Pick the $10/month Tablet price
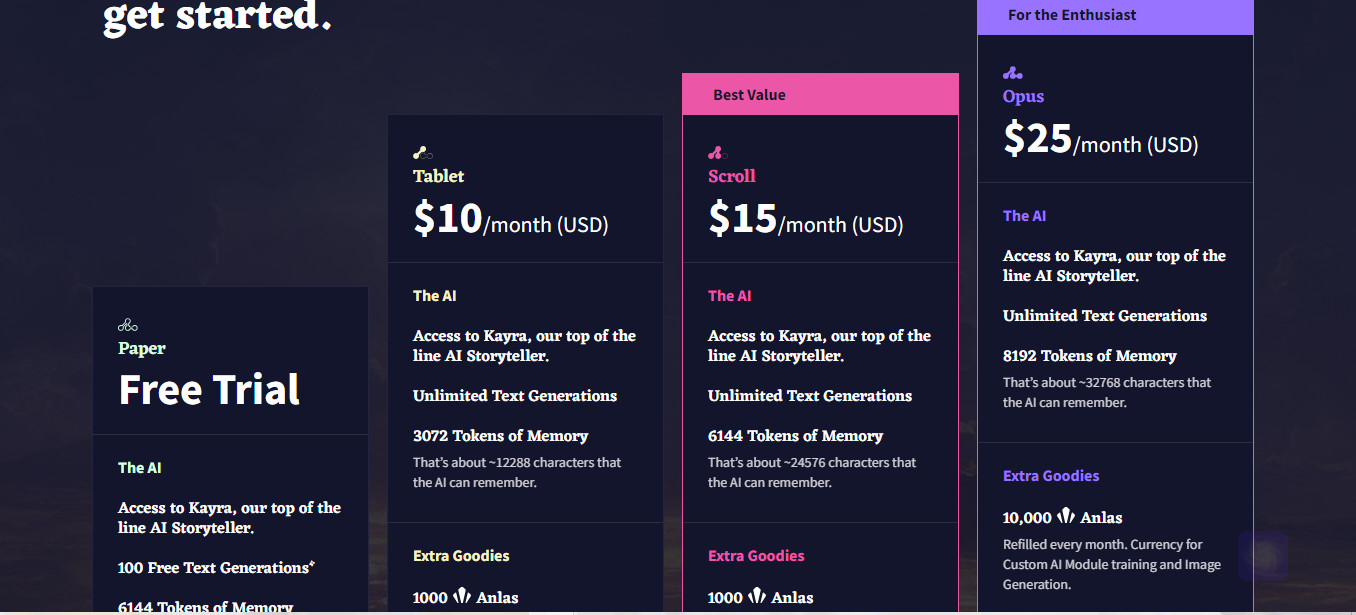Image resolution: width=1356 pixels, height=615 pixels. 511,219
